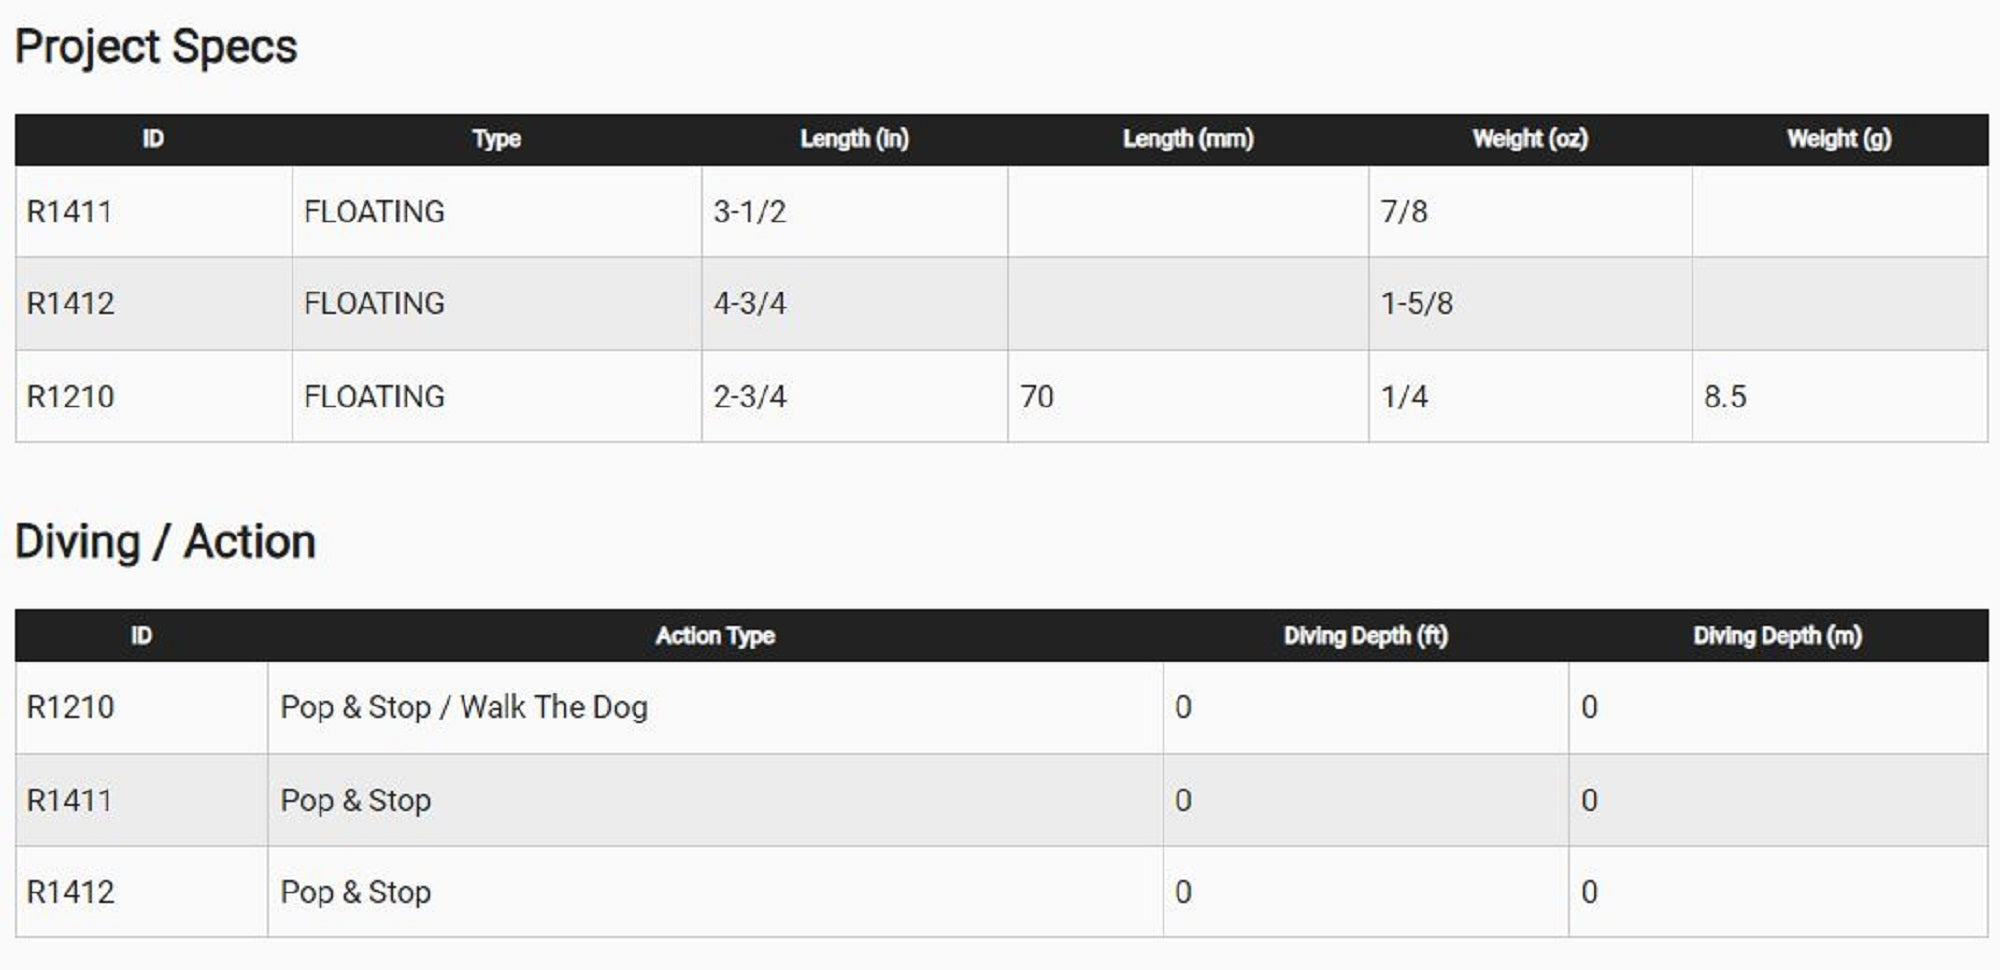This screenshot has width=2000, height=970.
Task: Click the Diving Depth (ft) column header
Action: (x=1365, y=636)
